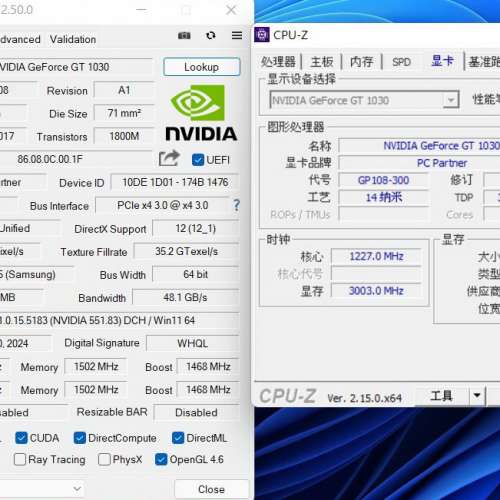The image size is (500, 500).
Task: Click the CPU-Z 显存 clock value 3003.0 MHz
Action: pos(376,291)
